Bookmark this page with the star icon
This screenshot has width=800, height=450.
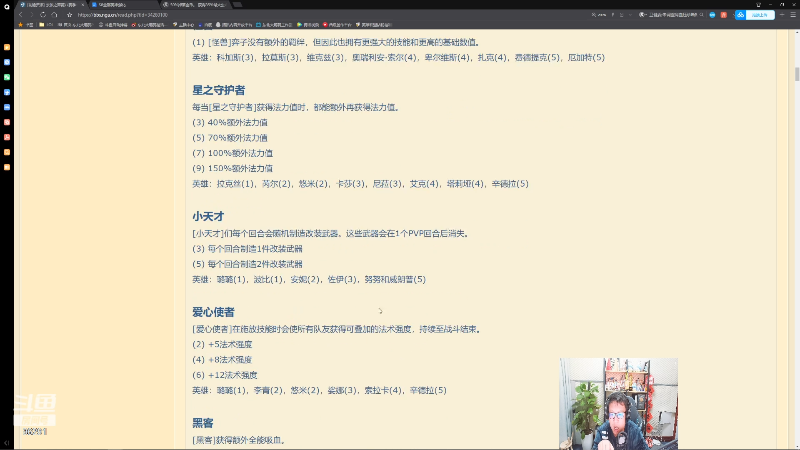click(x=69, y=15)
